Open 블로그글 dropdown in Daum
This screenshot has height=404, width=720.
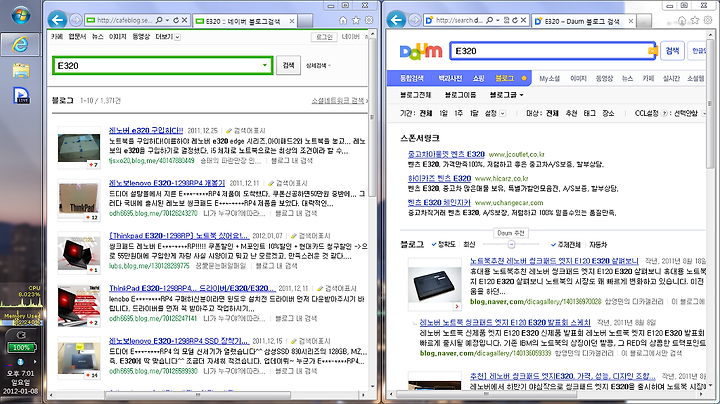[x=506, y=95]
